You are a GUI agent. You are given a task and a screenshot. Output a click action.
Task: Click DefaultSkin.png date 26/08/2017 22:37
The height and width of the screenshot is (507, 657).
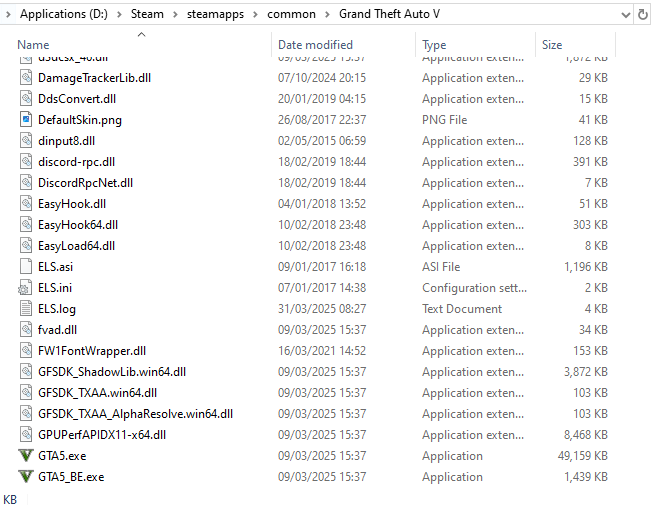point(322,120)
